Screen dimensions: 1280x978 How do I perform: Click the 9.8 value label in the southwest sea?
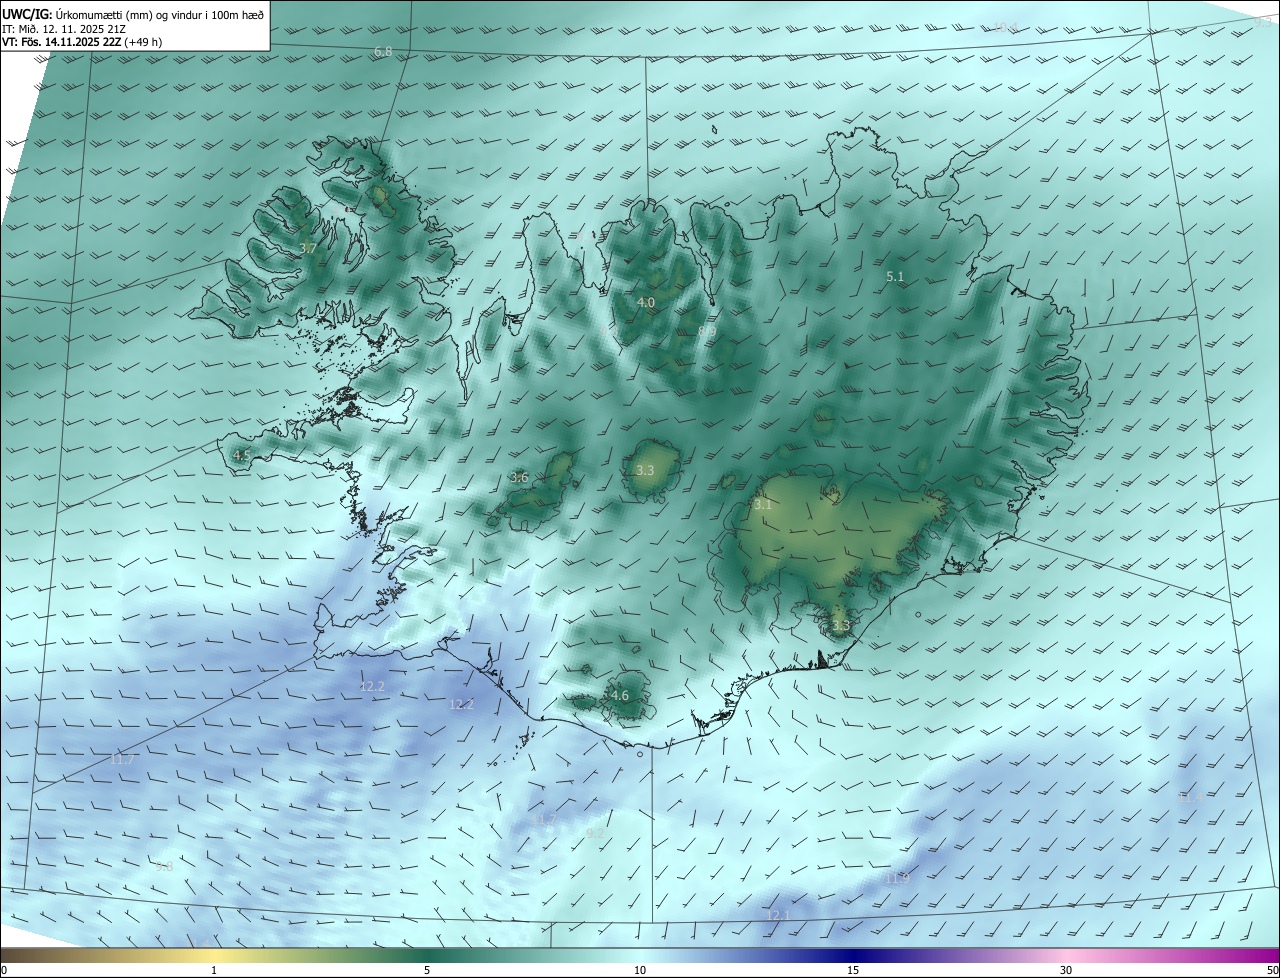164,866
